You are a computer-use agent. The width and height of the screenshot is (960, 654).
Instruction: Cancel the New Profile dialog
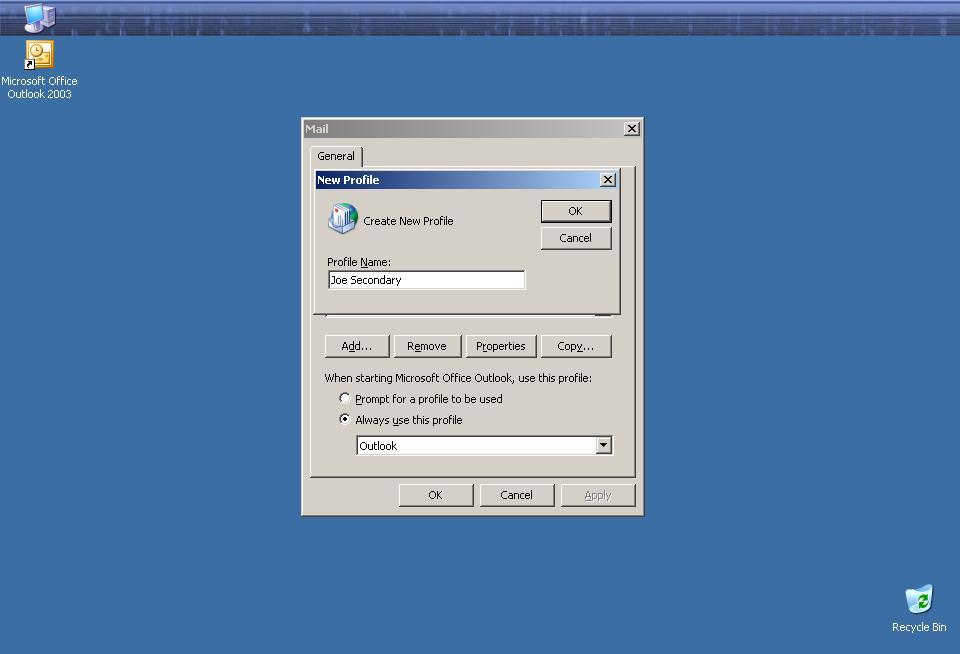576,238
